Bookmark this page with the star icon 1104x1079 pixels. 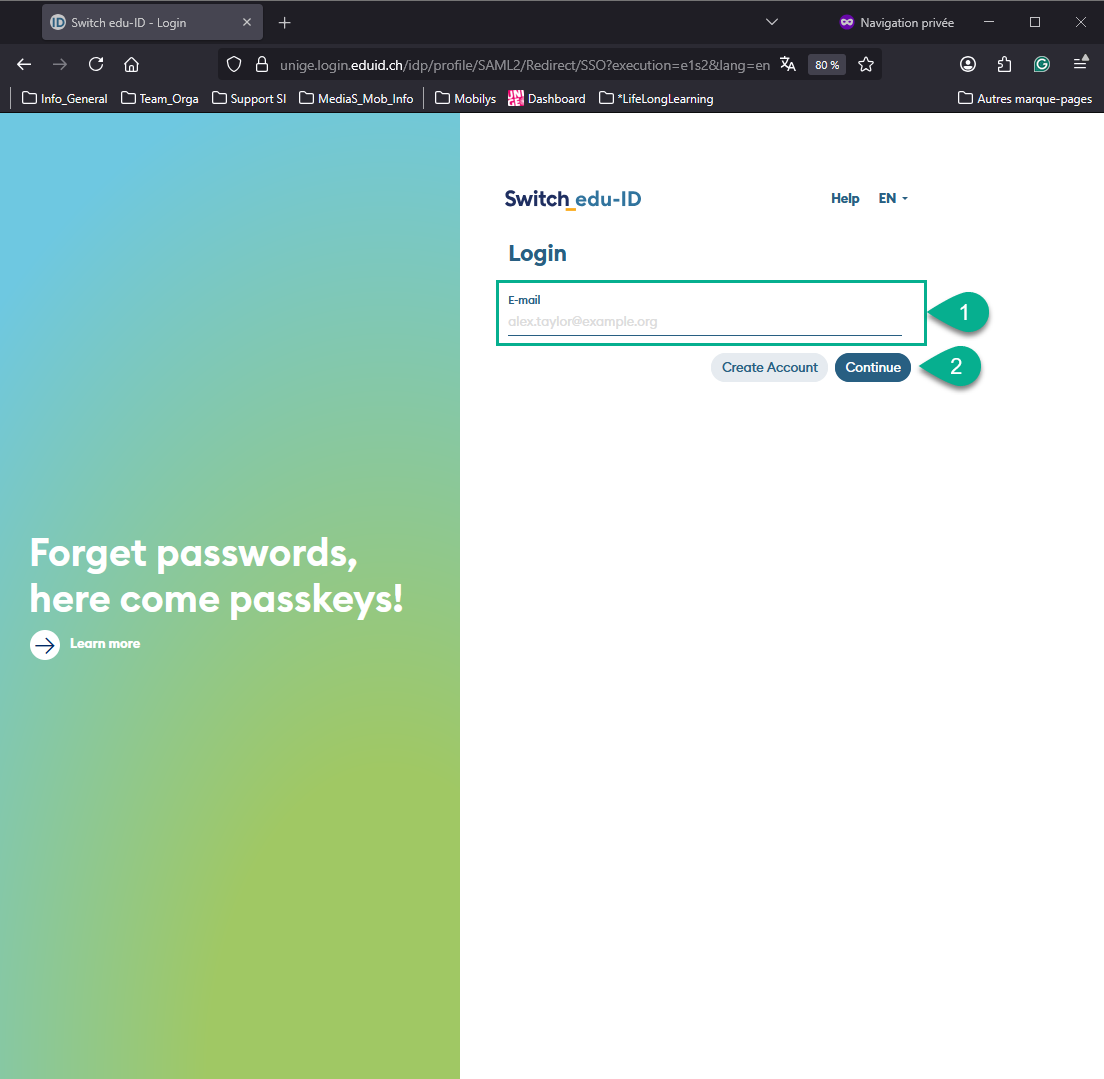coord(866,65)
